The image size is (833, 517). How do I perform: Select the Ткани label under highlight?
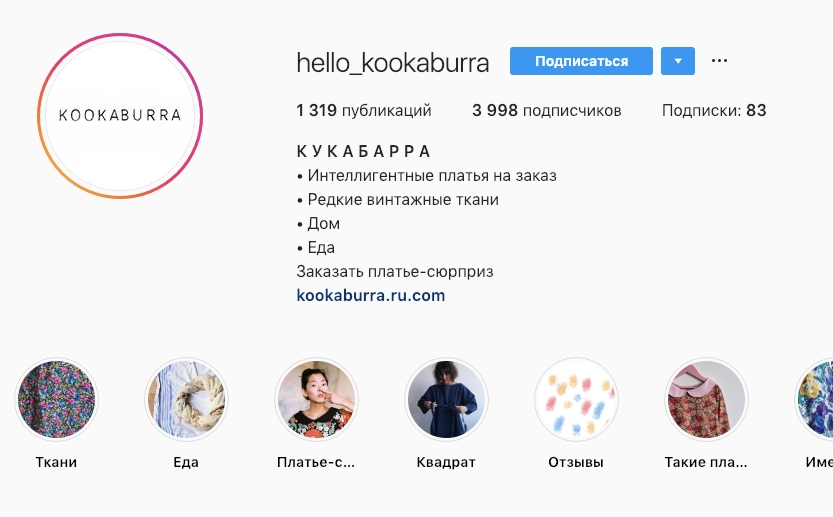point(56,462)
